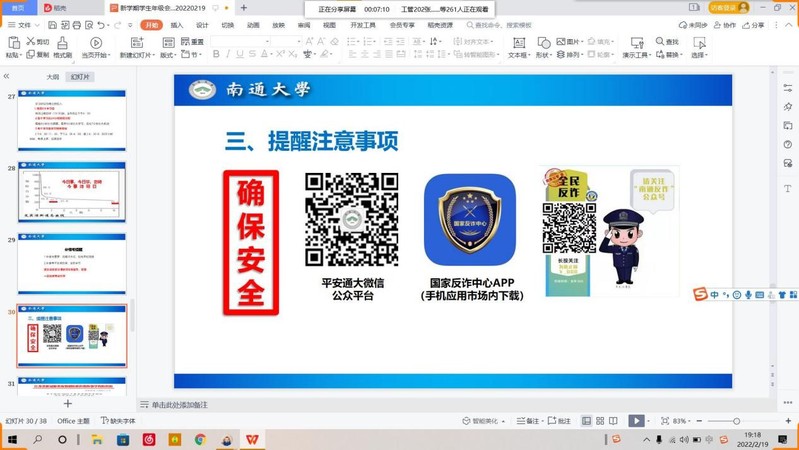Click the command search field (查找命令)
This screenshot has width=799, height=450.
pyautogui.click(x=498, y=25)
